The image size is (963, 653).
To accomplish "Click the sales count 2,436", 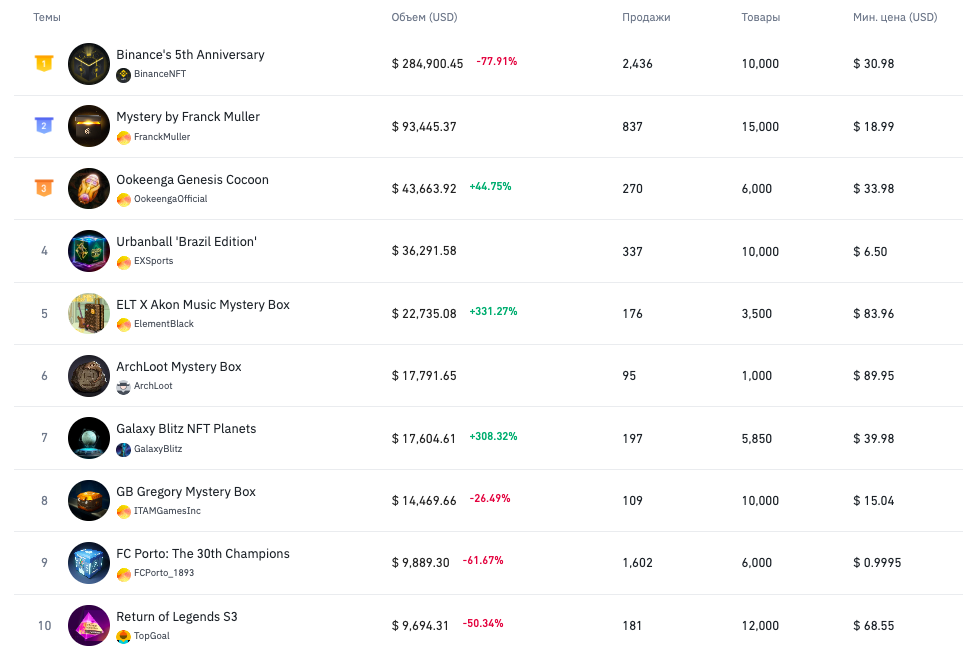I will [x=637, y=64].
